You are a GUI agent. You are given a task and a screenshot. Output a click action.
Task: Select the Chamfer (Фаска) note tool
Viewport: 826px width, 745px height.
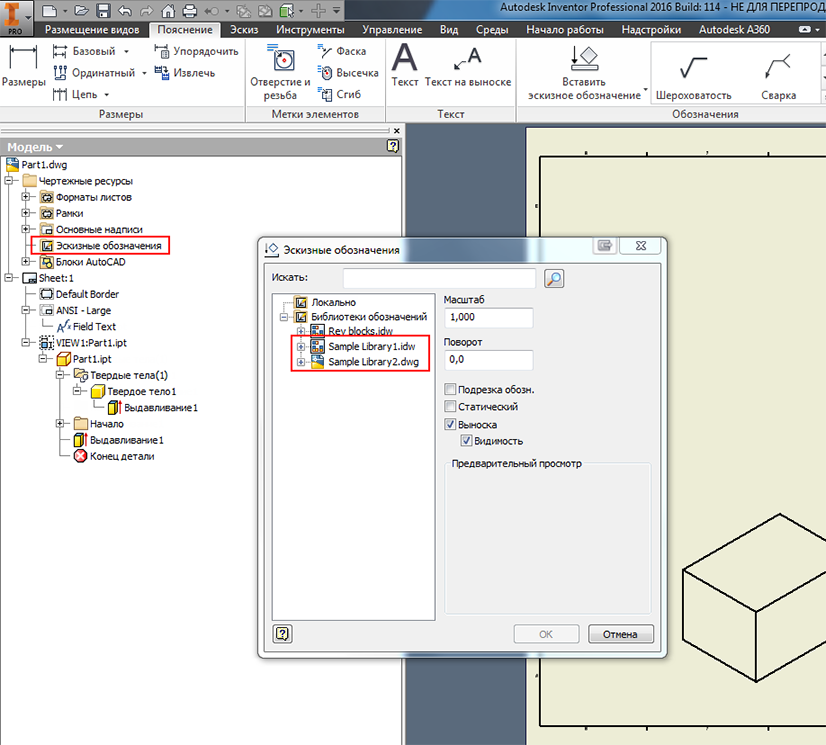[342, 51]
